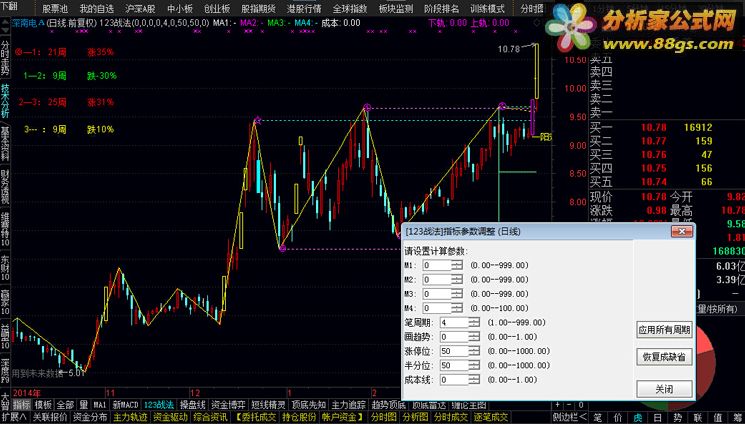Open 关联报价 bottom tab

coord(50,417)
